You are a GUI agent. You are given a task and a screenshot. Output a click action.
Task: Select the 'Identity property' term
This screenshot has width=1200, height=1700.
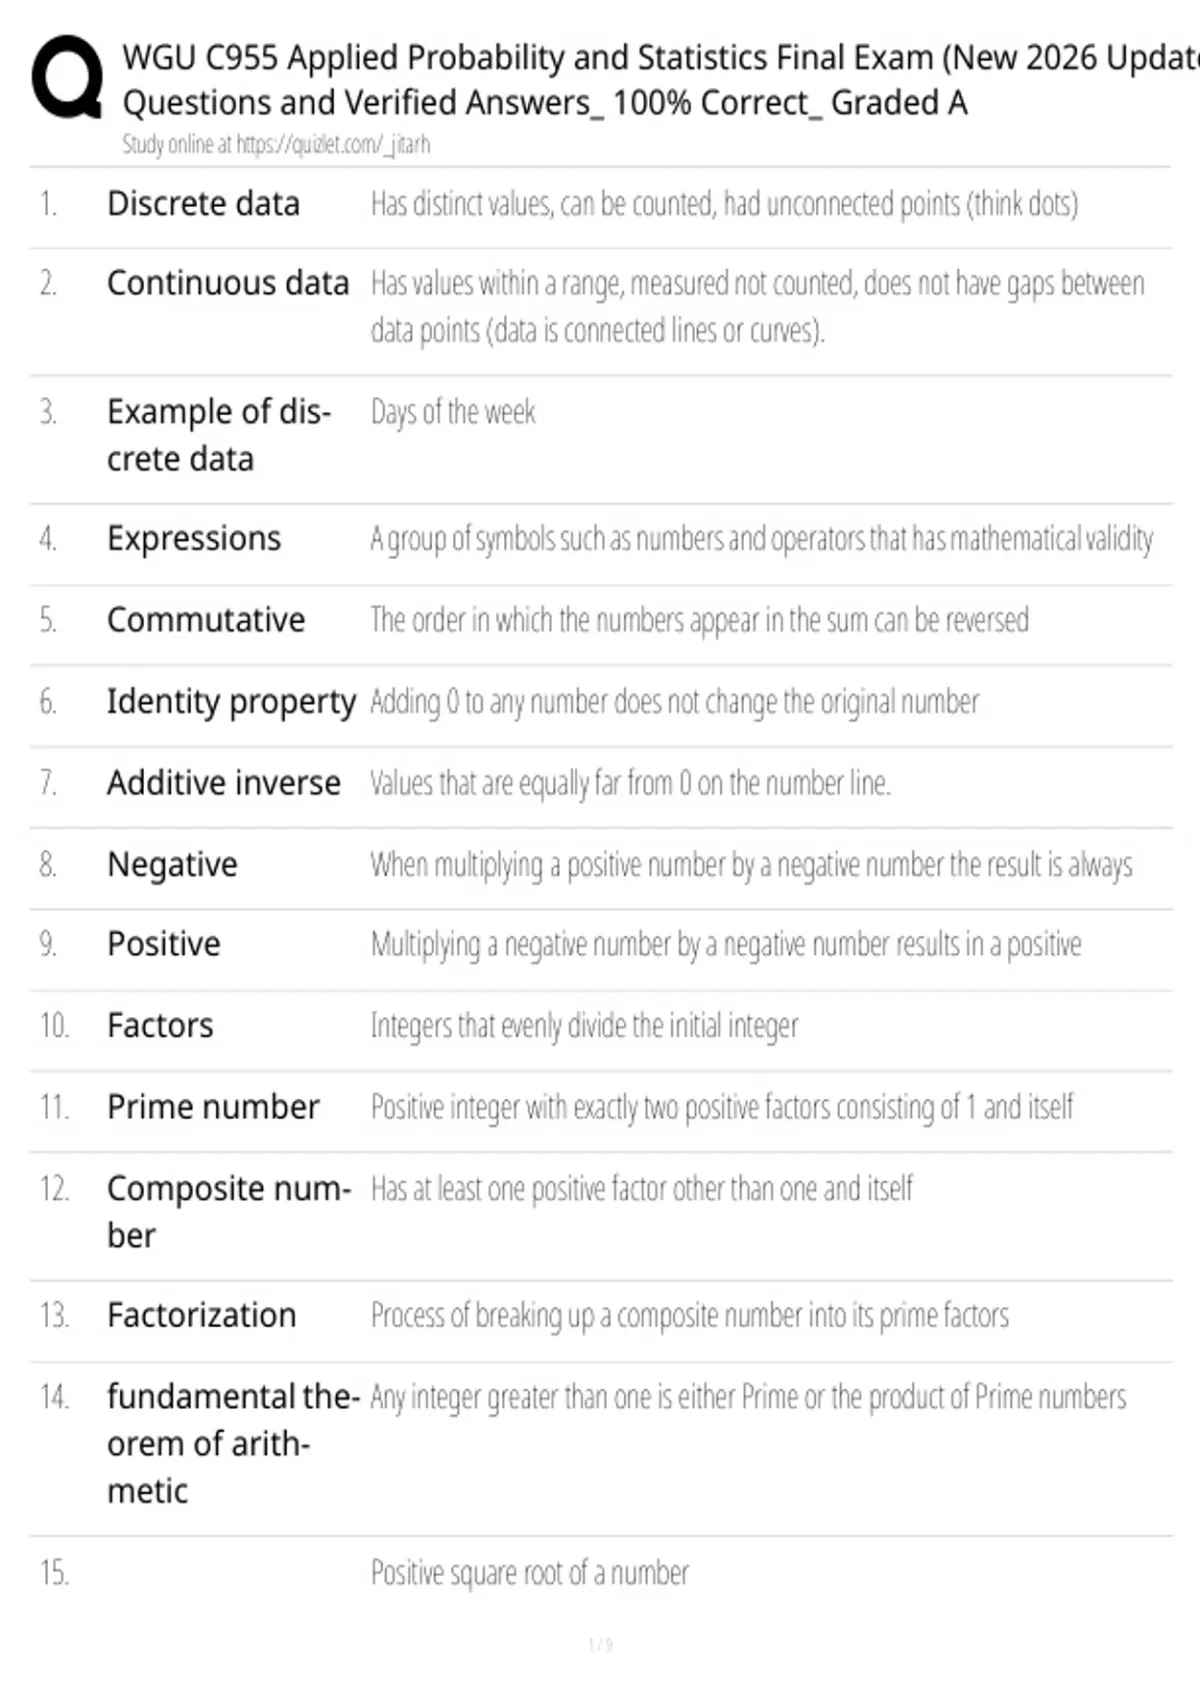[231, 702]
